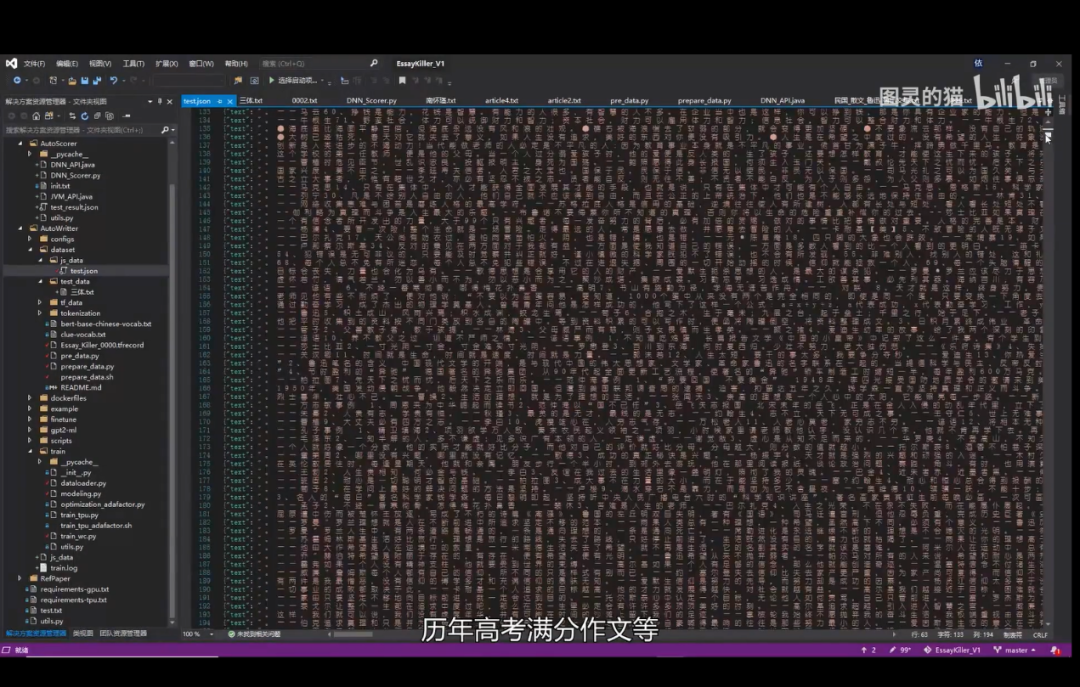Expand the configs folder
The image size is (1080, 687).
click(30, 239)
